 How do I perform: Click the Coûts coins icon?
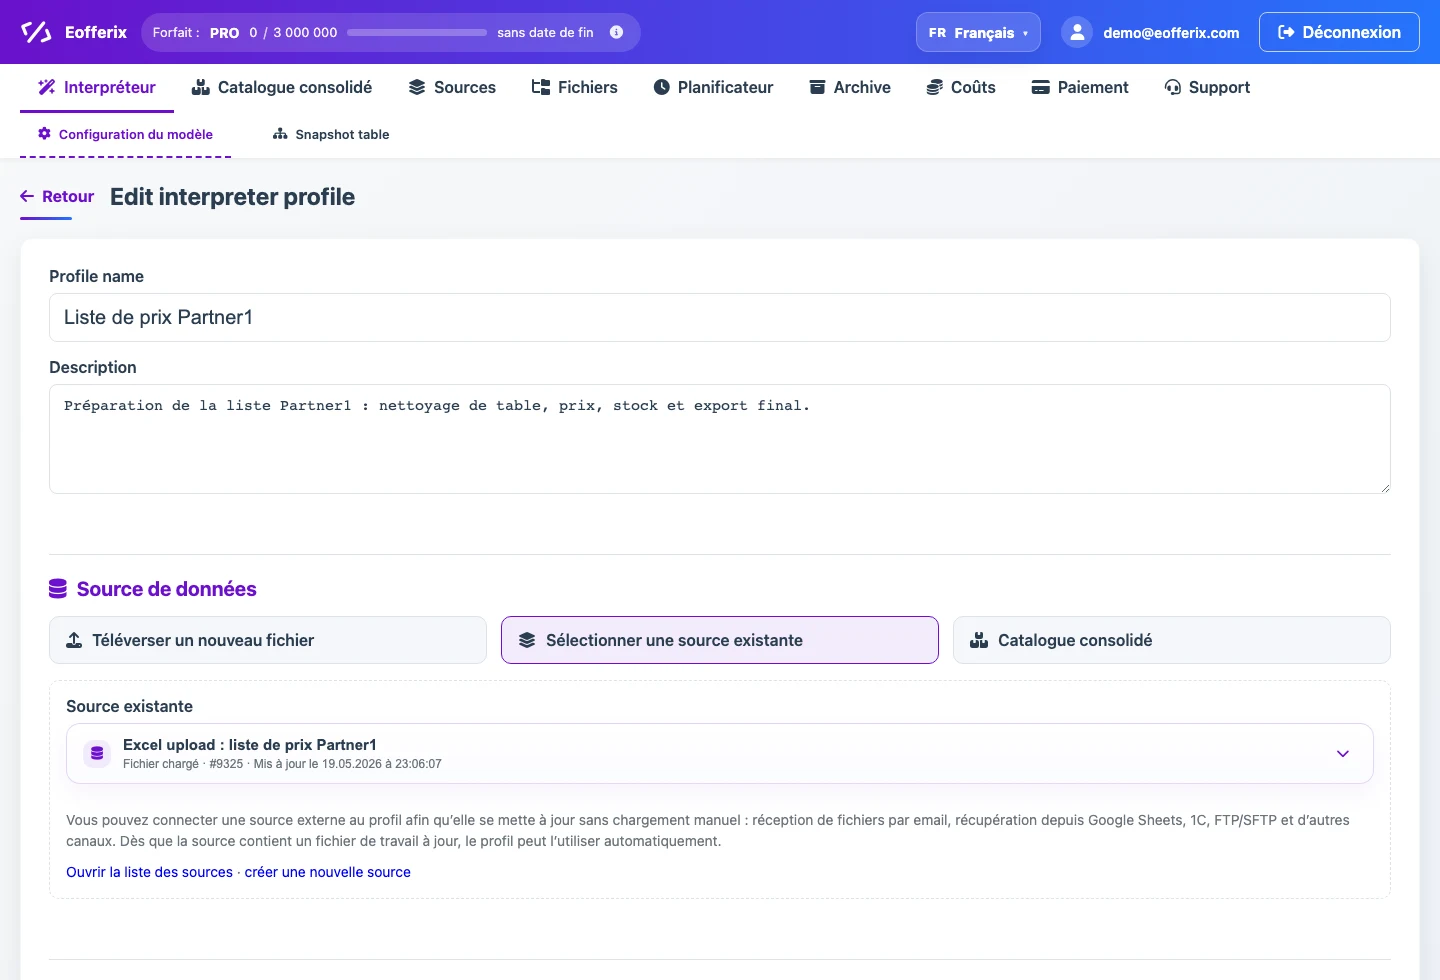(x=934, y=87)
